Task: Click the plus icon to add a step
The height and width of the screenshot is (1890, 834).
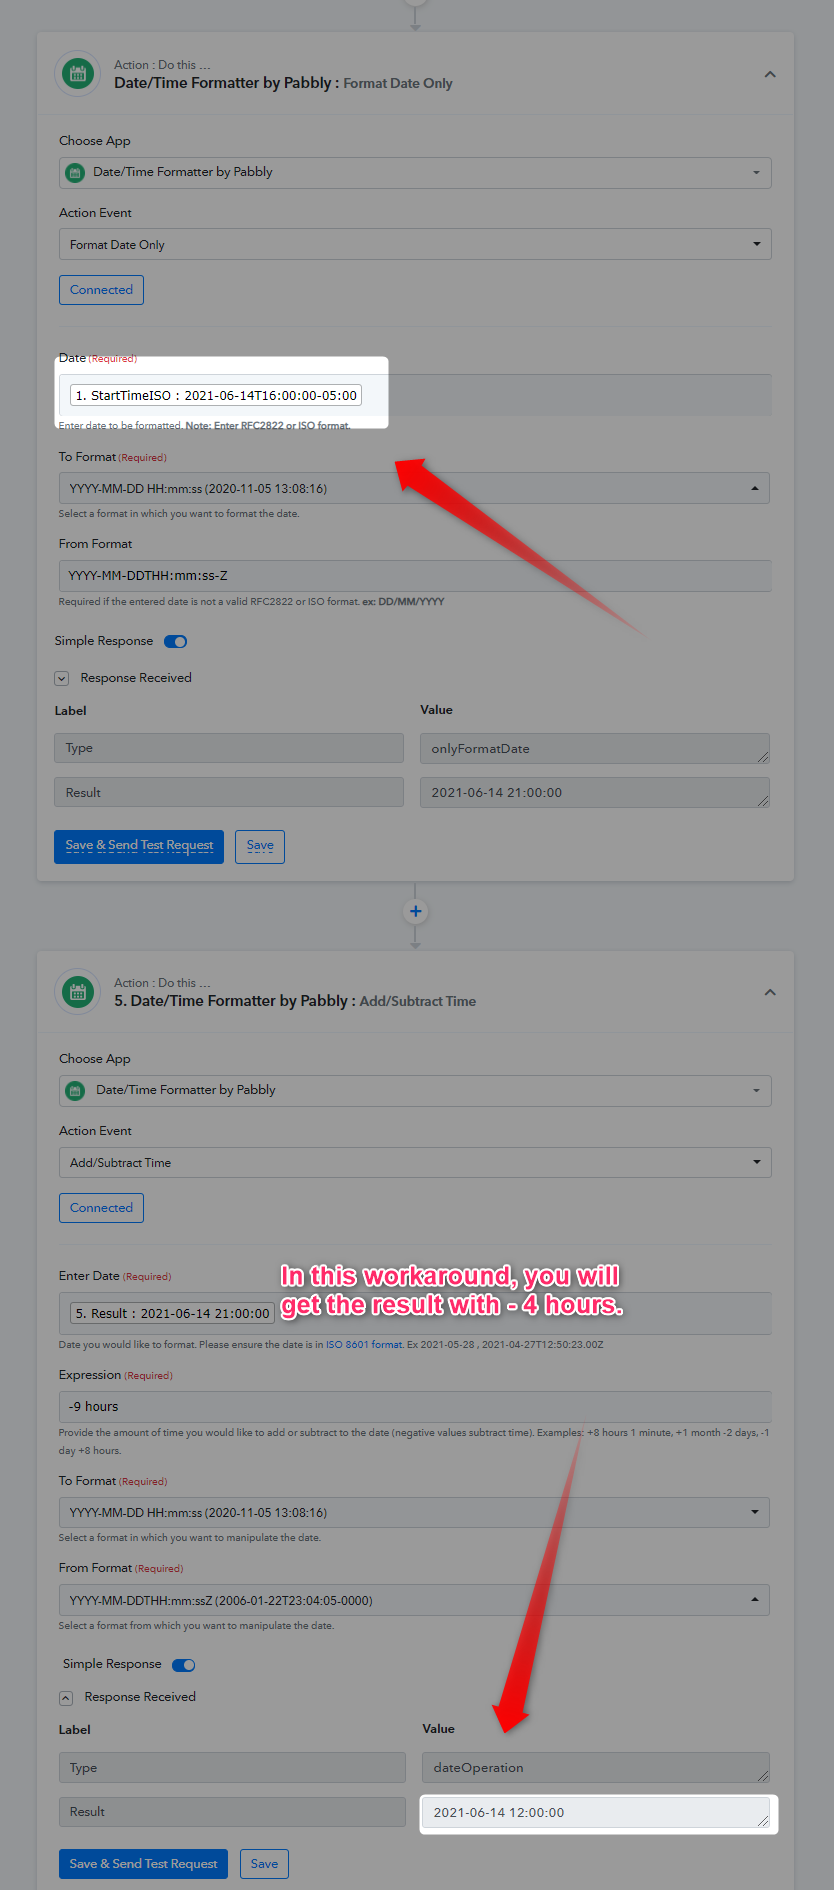Action: (x=415, y=911)
